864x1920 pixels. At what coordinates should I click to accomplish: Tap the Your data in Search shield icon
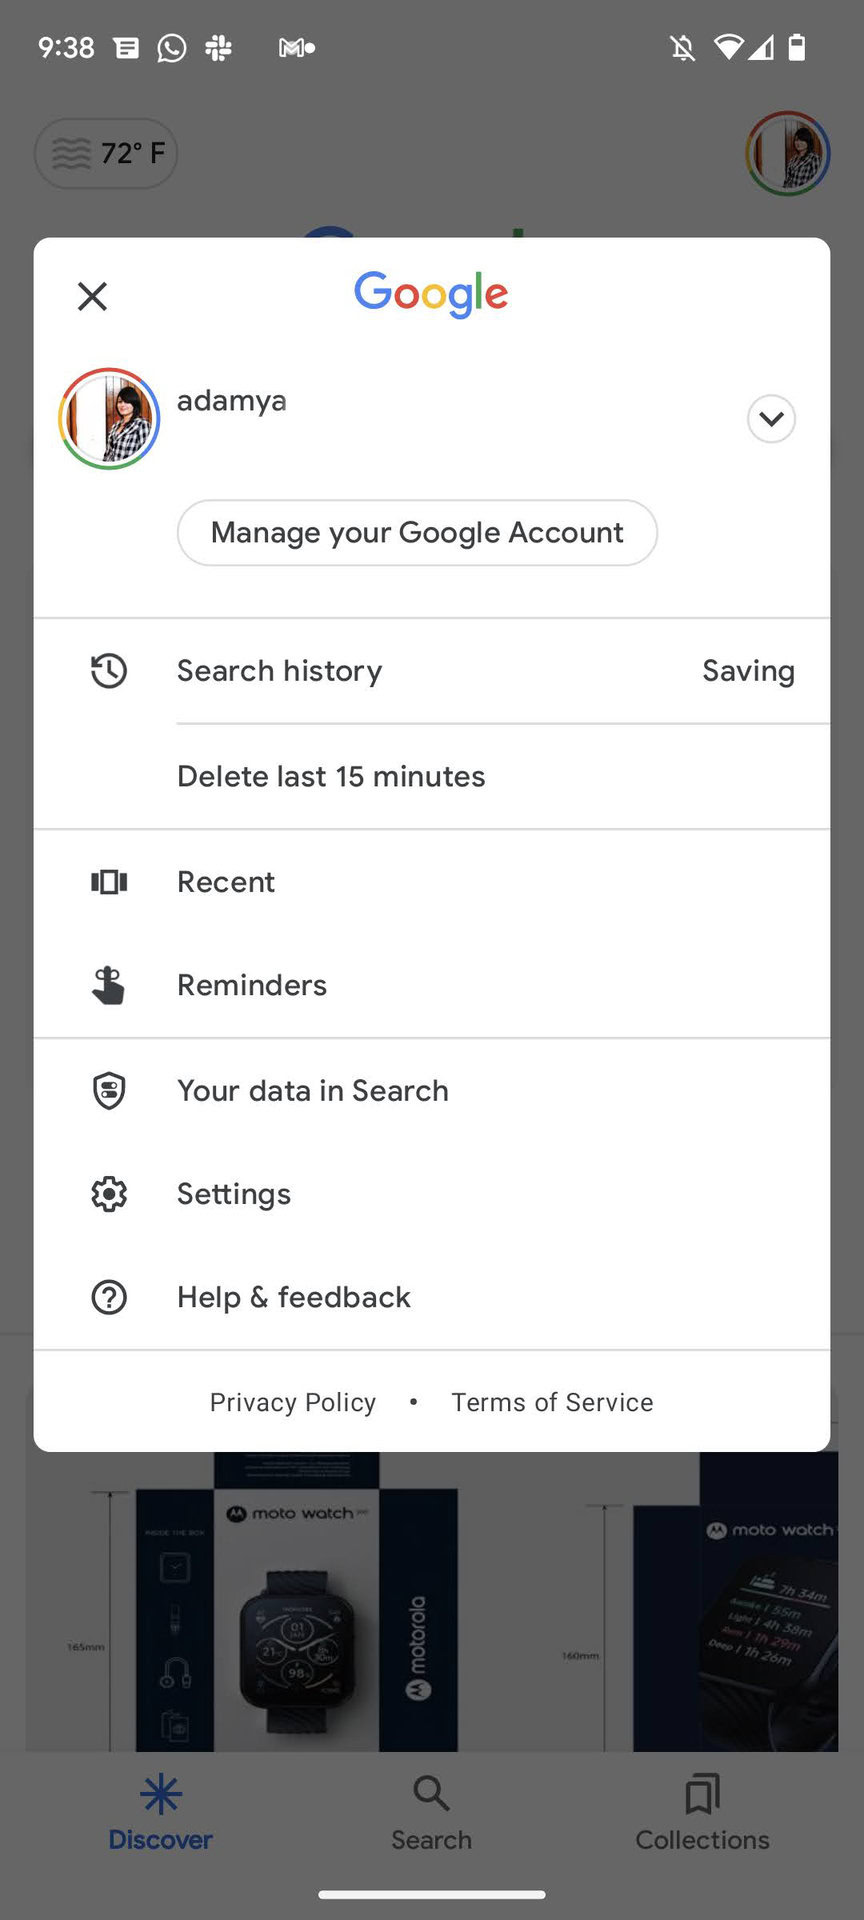click(109, 1091)
